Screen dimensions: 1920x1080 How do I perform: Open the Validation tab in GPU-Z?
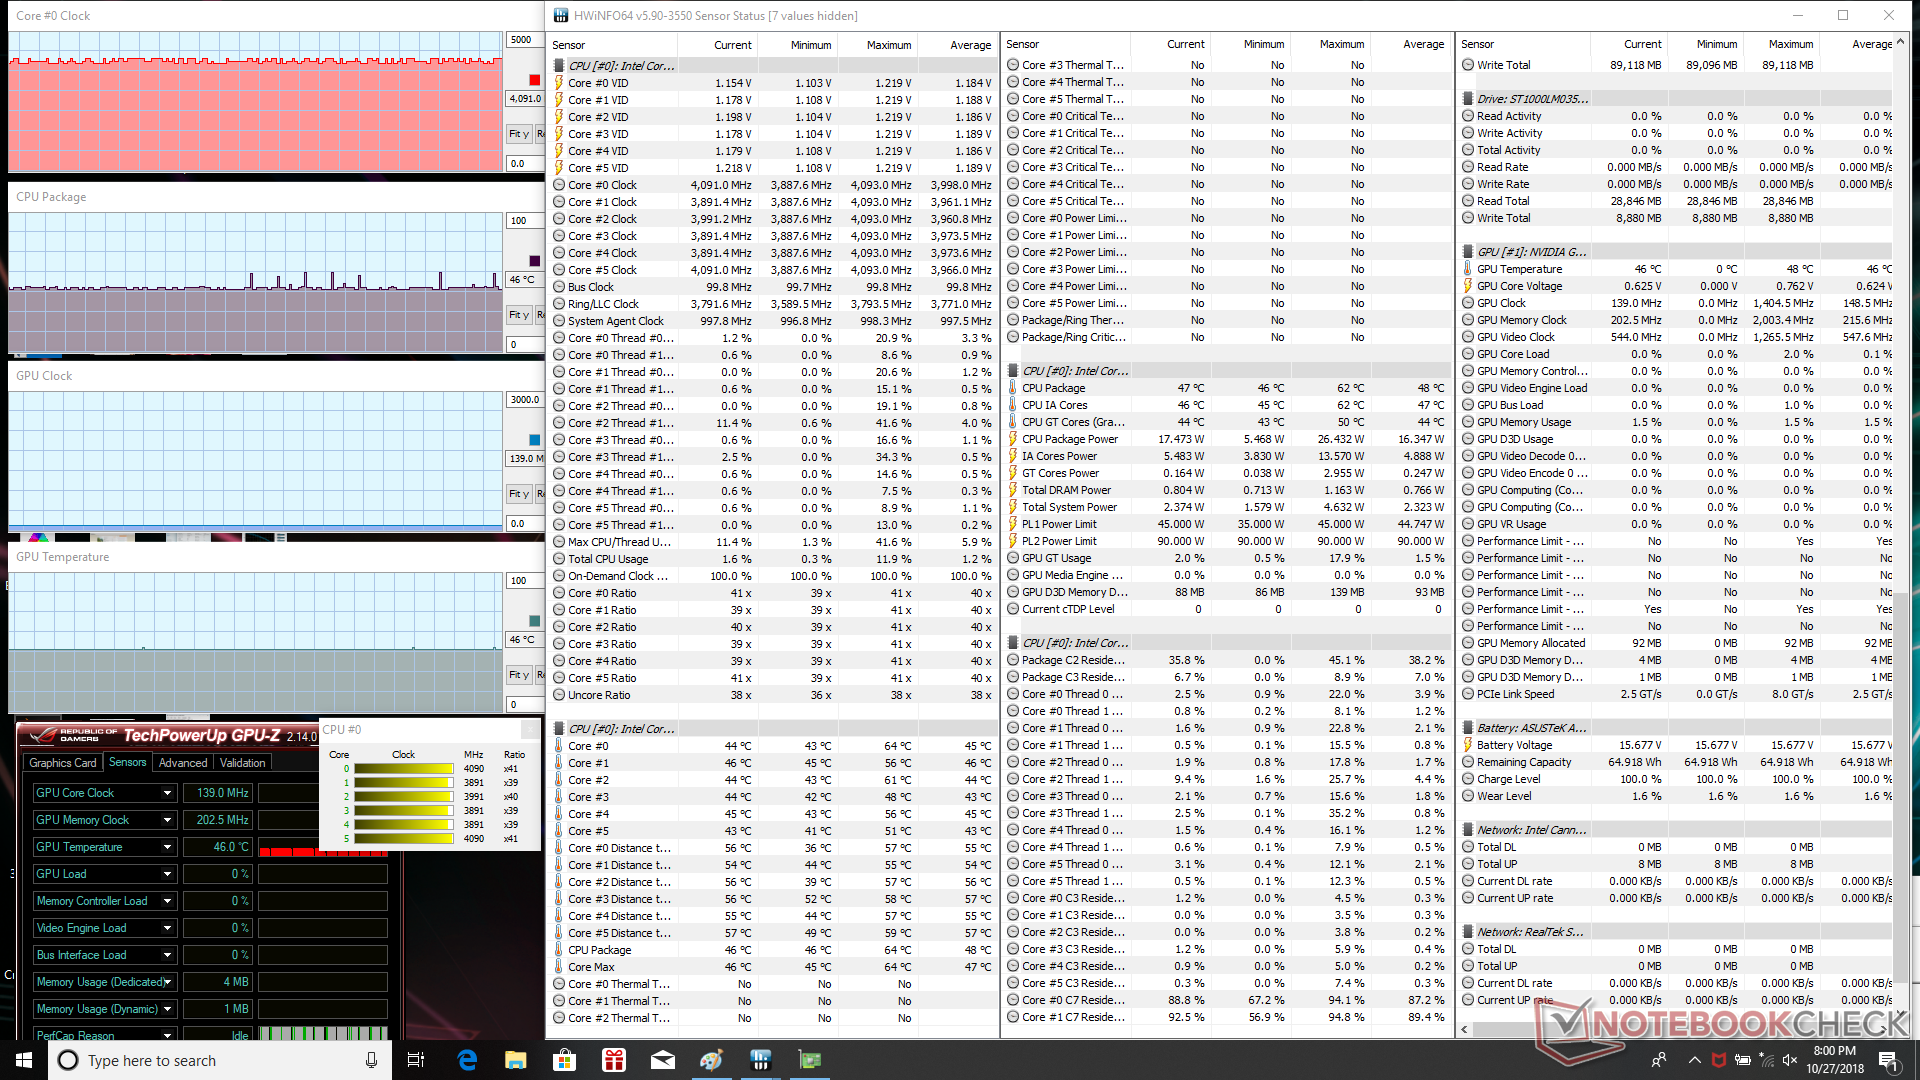[x=243, y=763]
